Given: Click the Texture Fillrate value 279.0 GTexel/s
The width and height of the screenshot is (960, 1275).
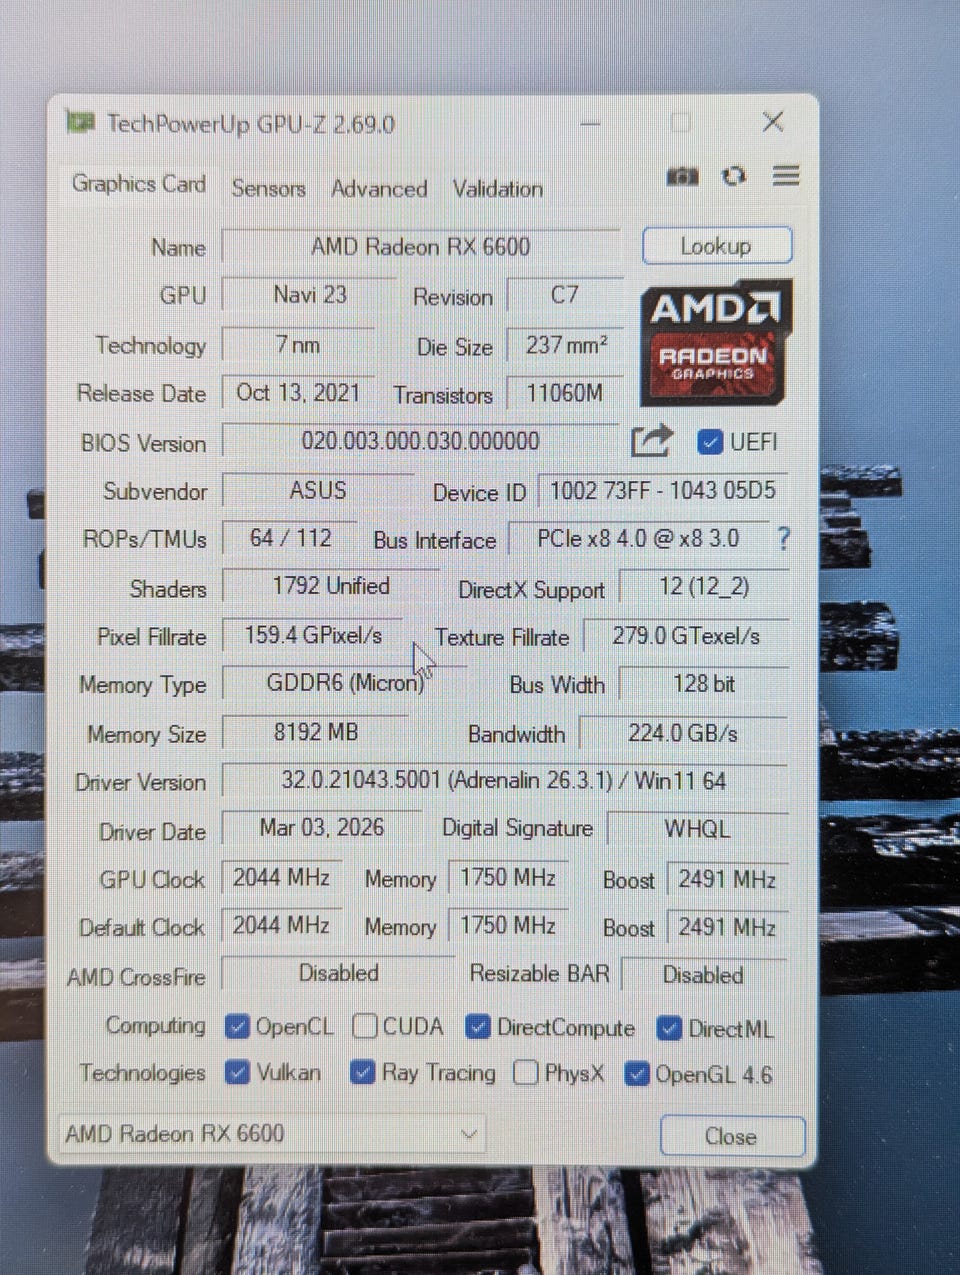Looking at the screenshot, I should click(686, 636).
